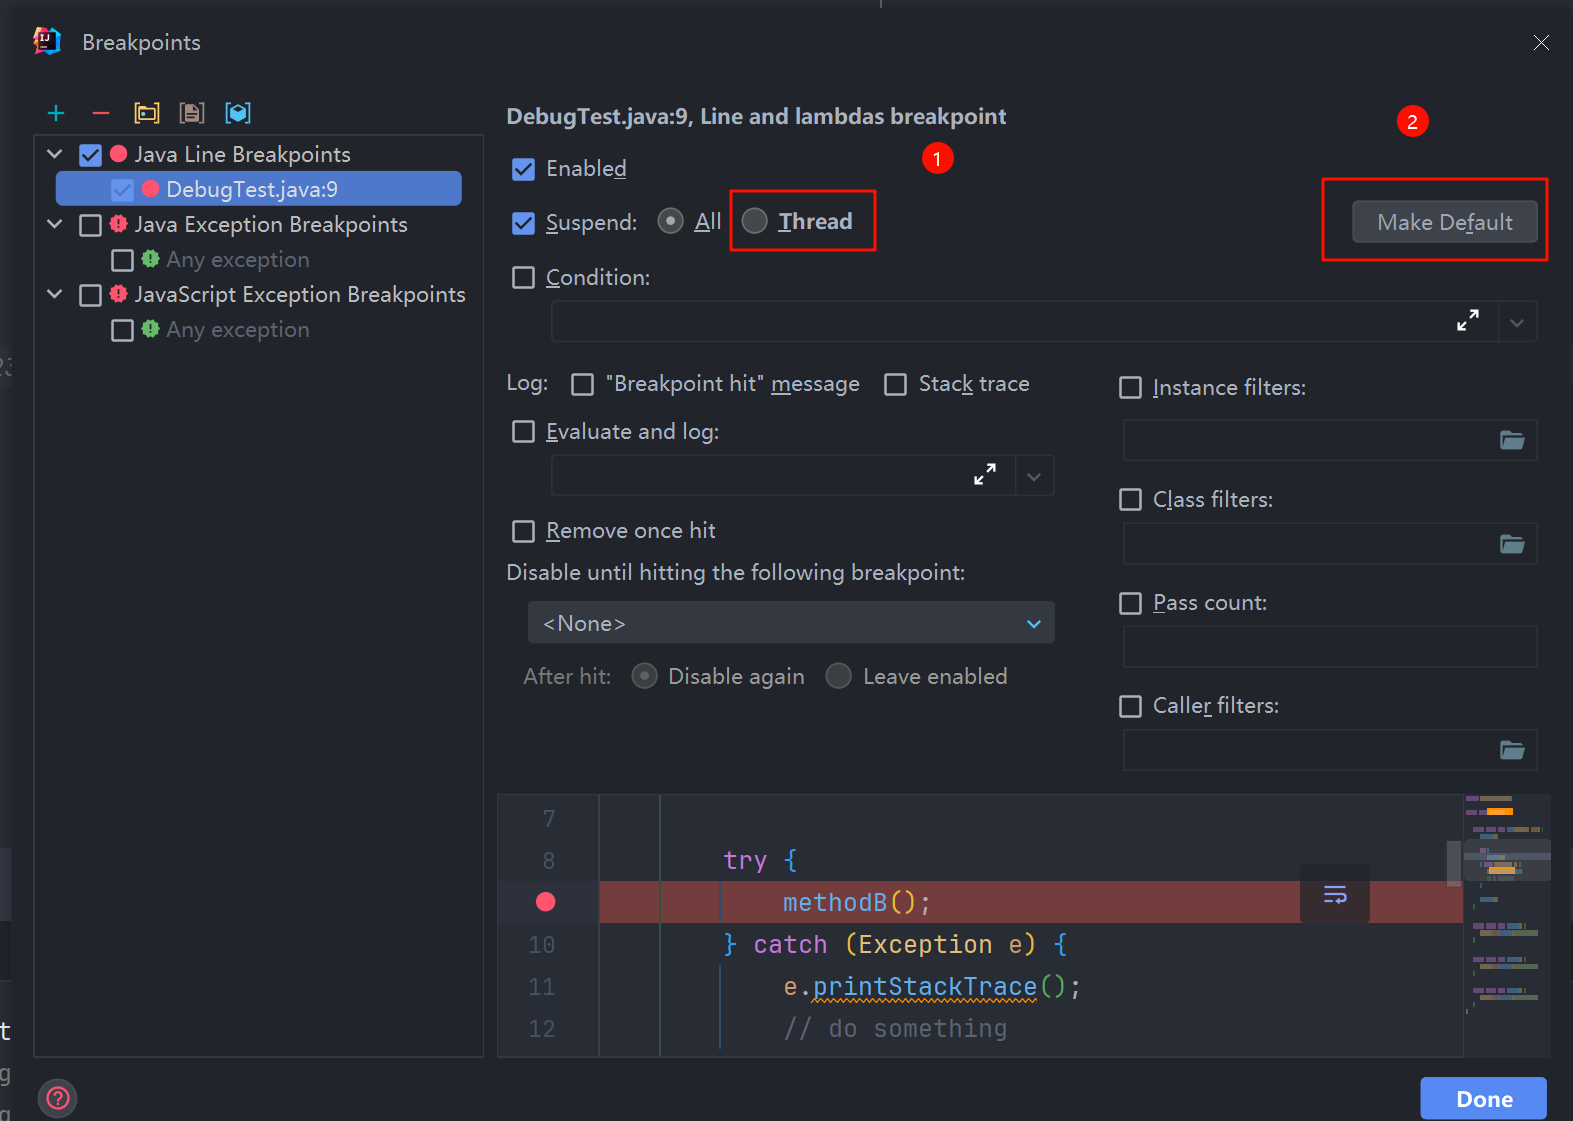Toggle soft-wrap icon in code preview
The image size is (1573, 1121).
(1335, 894)
